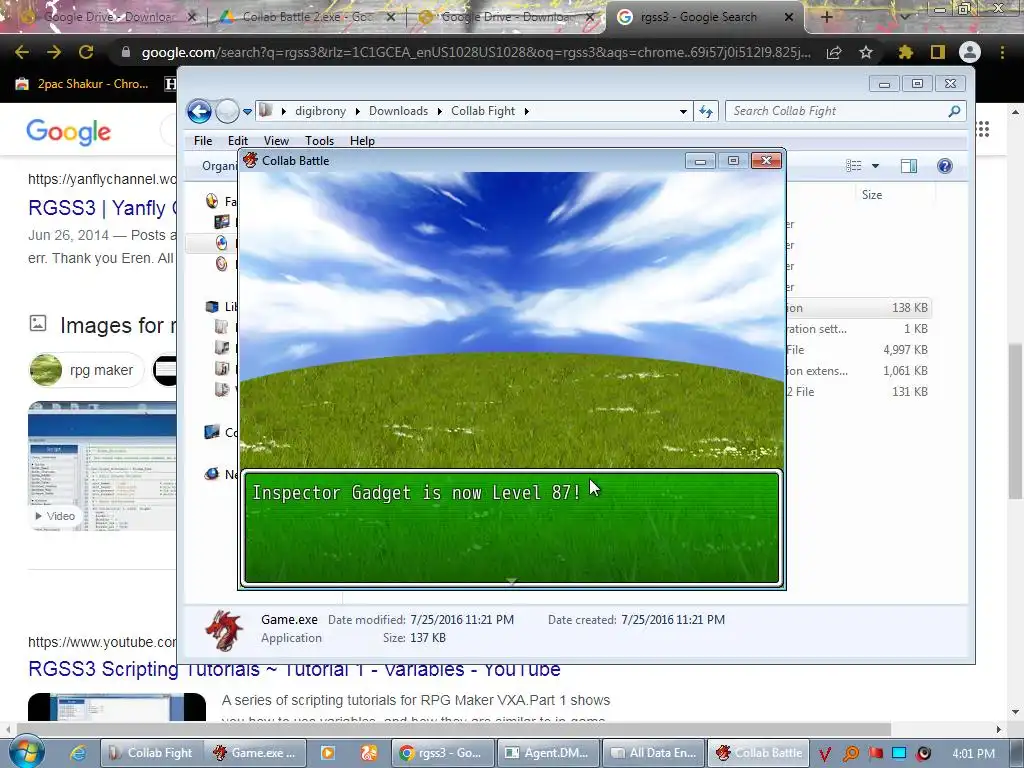This screenshot has width=1024, height=768.
Task: Open the Tools menu in Explorer
Action: [x=319, y=140]
